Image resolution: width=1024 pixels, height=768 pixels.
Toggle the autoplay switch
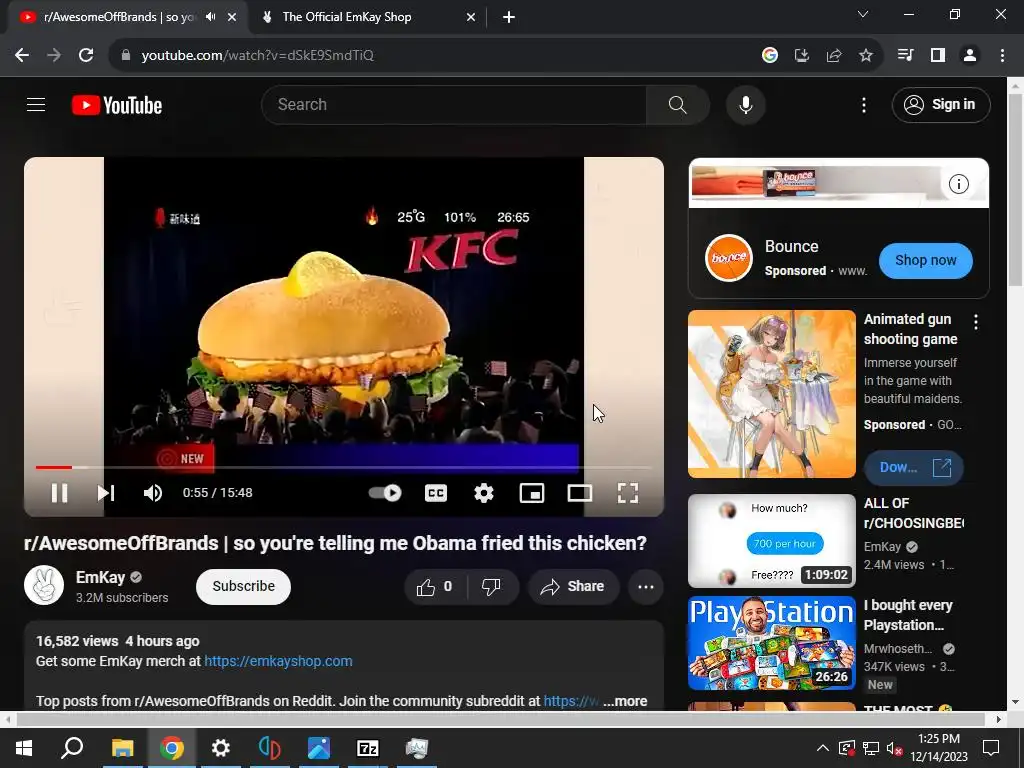coord(385,493)
